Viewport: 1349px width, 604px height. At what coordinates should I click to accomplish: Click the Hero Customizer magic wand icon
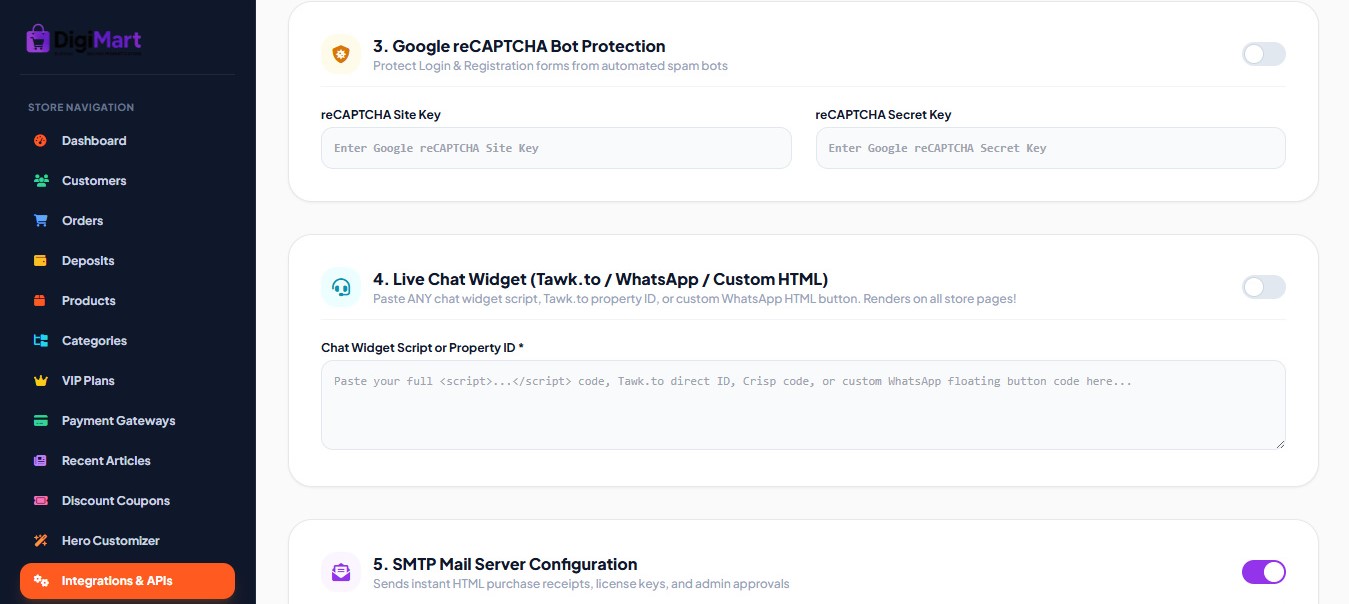click(41, 541)
